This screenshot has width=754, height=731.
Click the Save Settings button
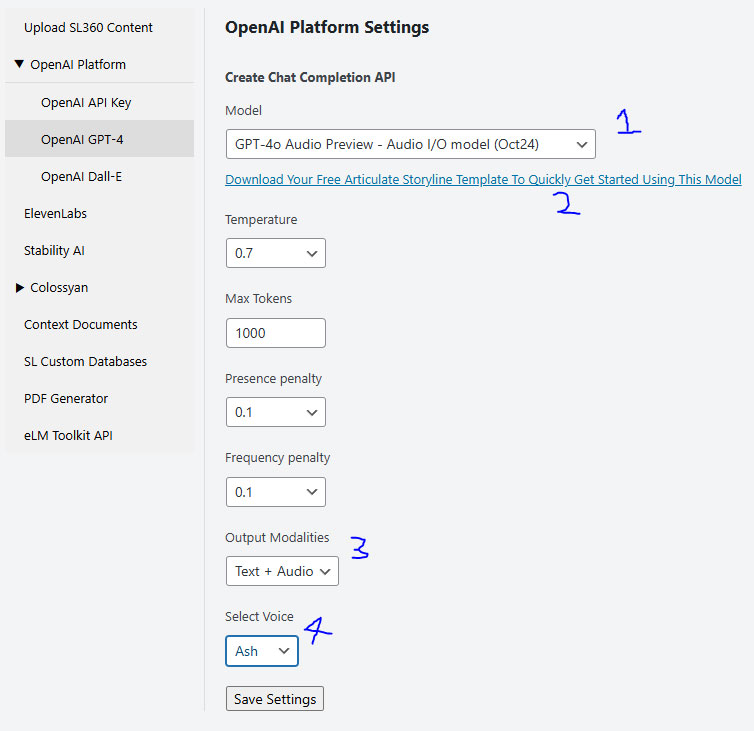(275, 699)
